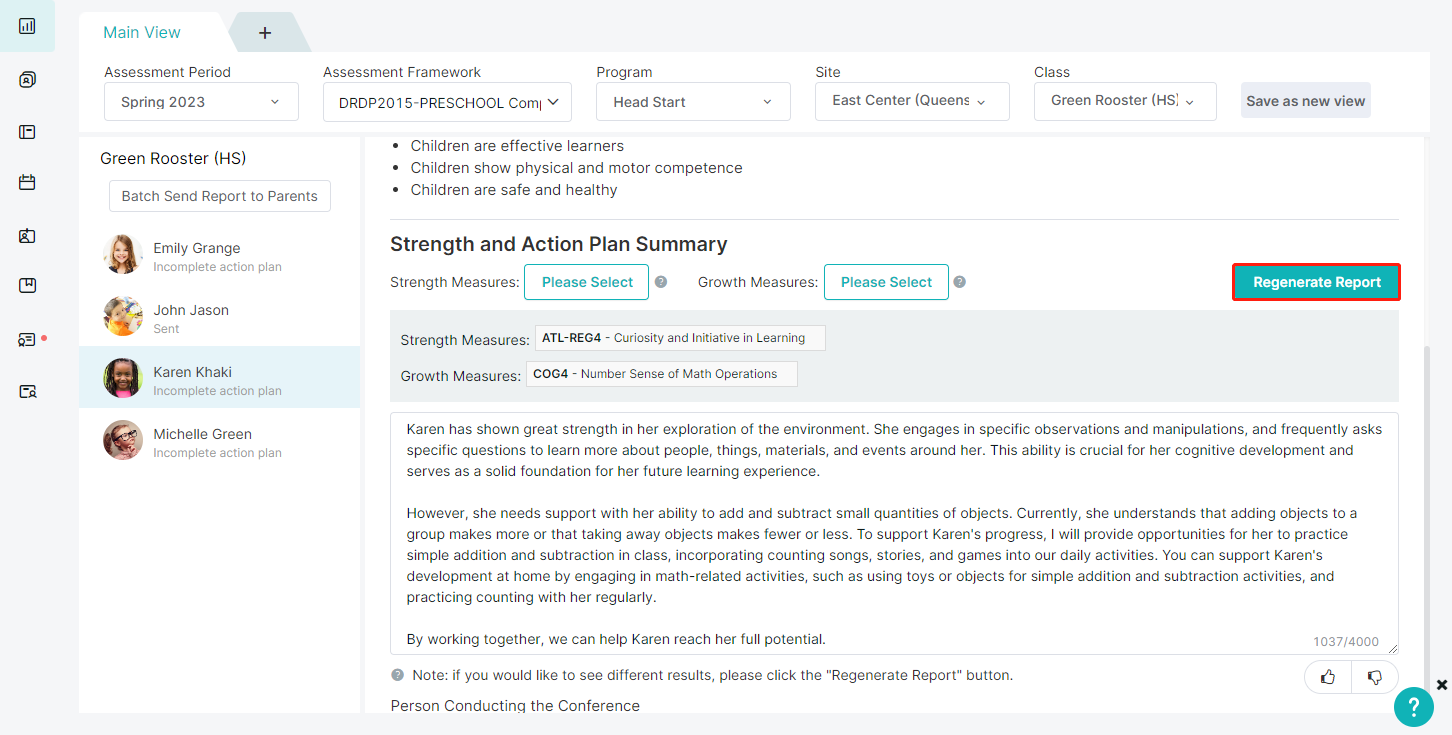Open the round teal help question button
The width and height of the screenshot is (1452, 735).
(x=1414, y=707)
